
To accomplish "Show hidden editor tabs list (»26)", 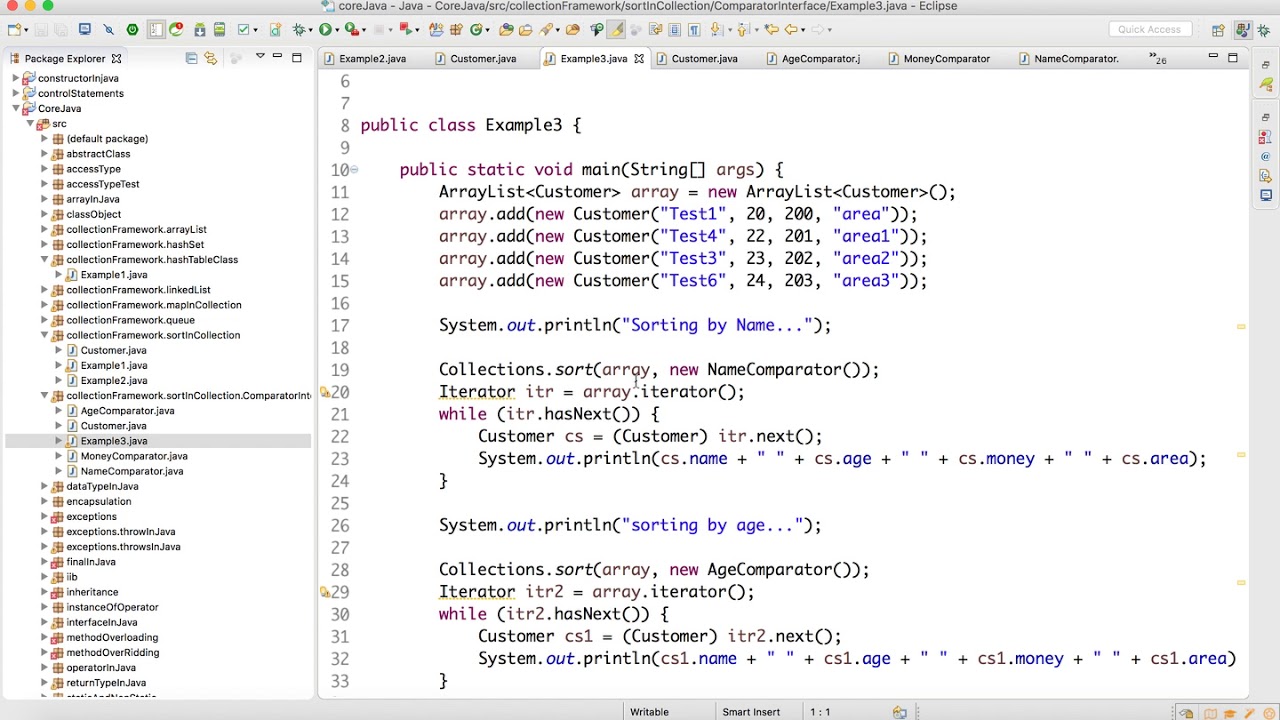I will pos(1157,59).
